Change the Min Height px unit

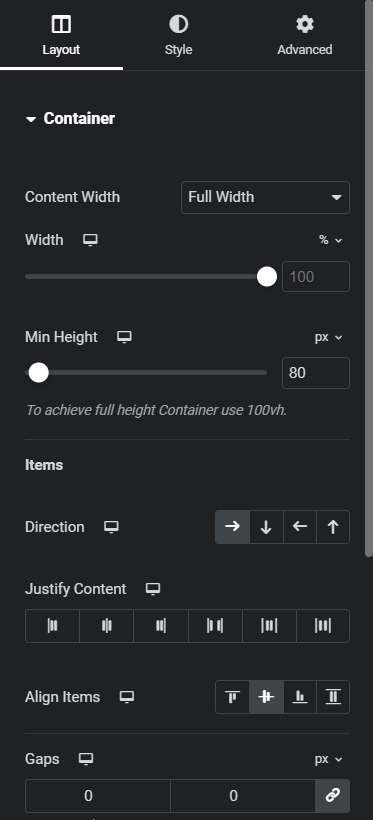[x=329, y=337]
